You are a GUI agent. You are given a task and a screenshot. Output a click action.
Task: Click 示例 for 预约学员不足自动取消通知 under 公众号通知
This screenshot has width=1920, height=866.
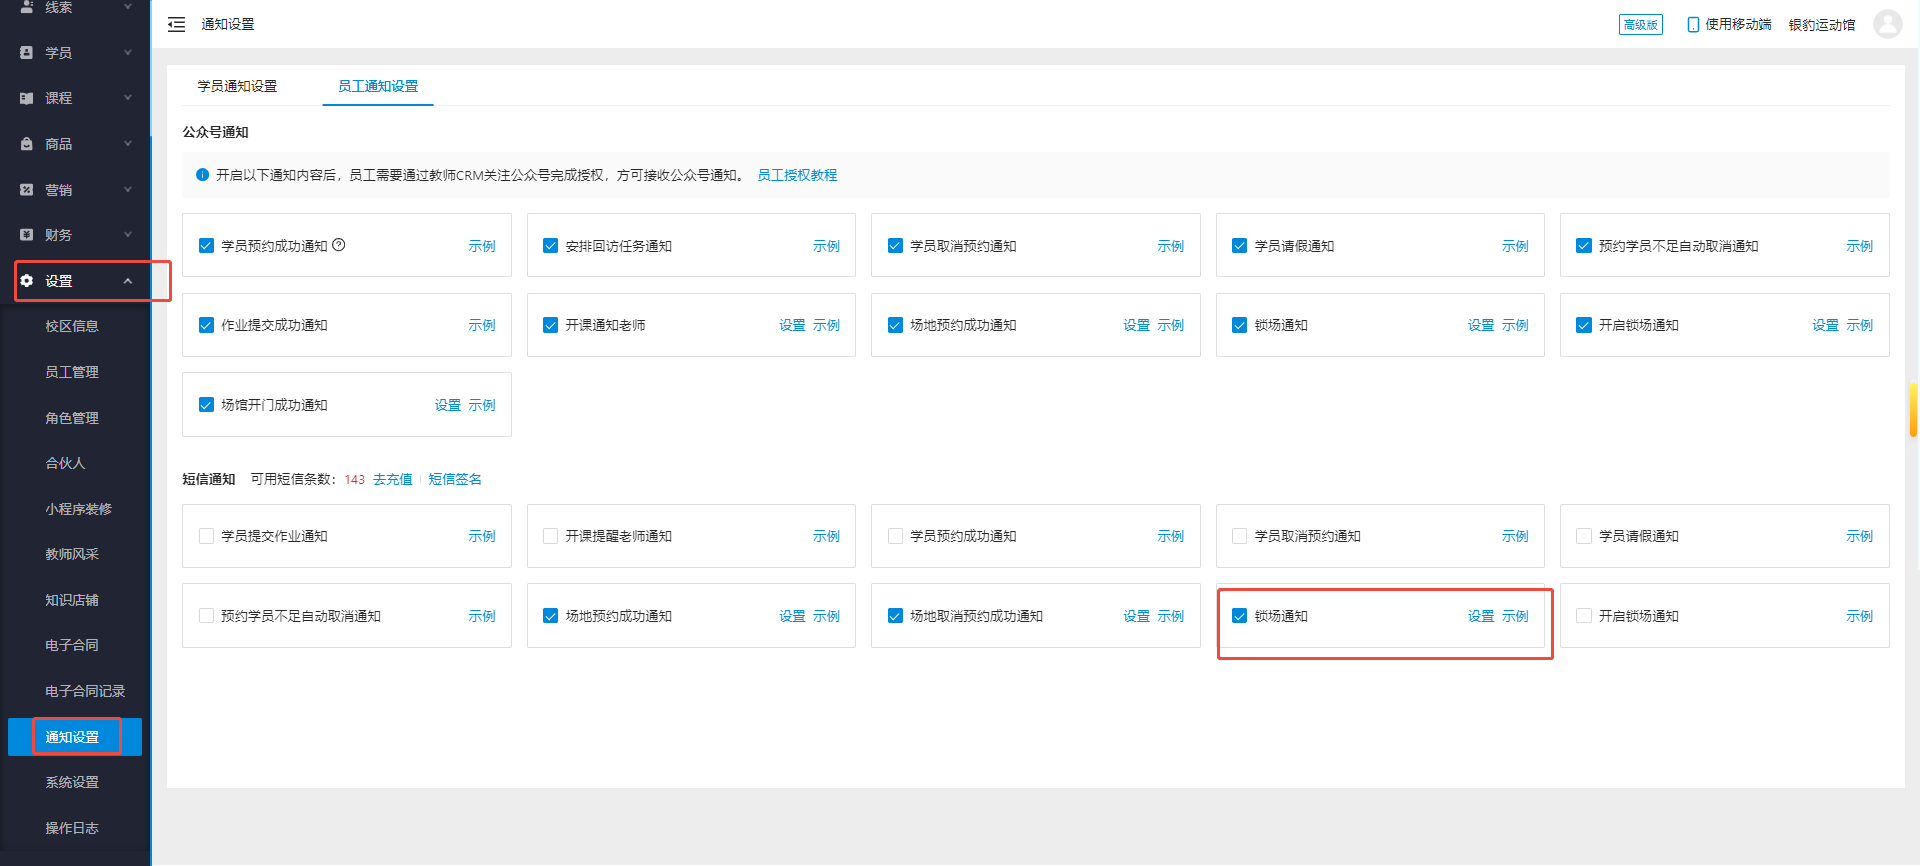coord(1859,246)
